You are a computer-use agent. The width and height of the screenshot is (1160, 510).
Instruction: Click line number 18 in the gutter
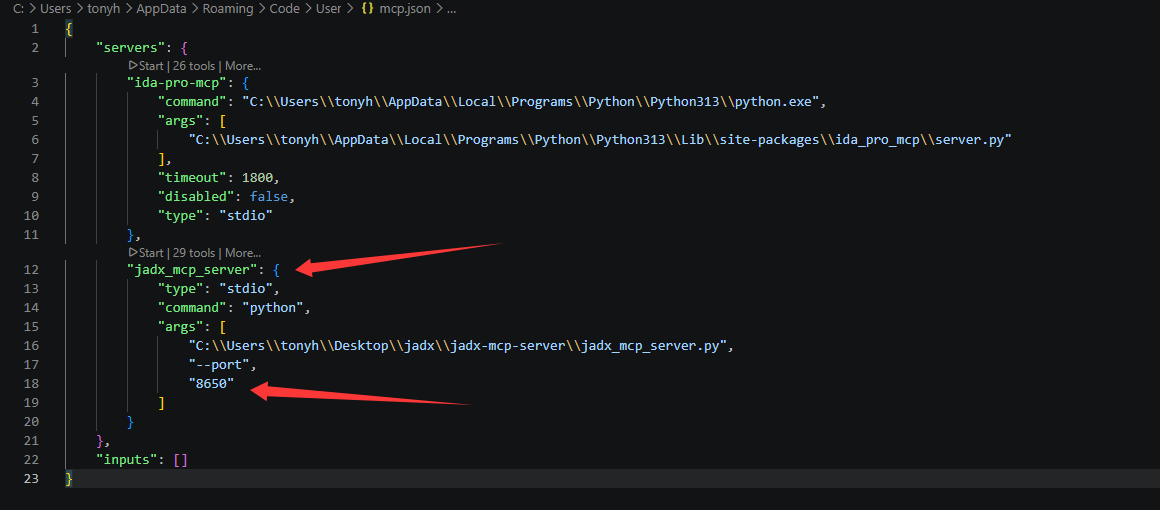pos(31,383)
